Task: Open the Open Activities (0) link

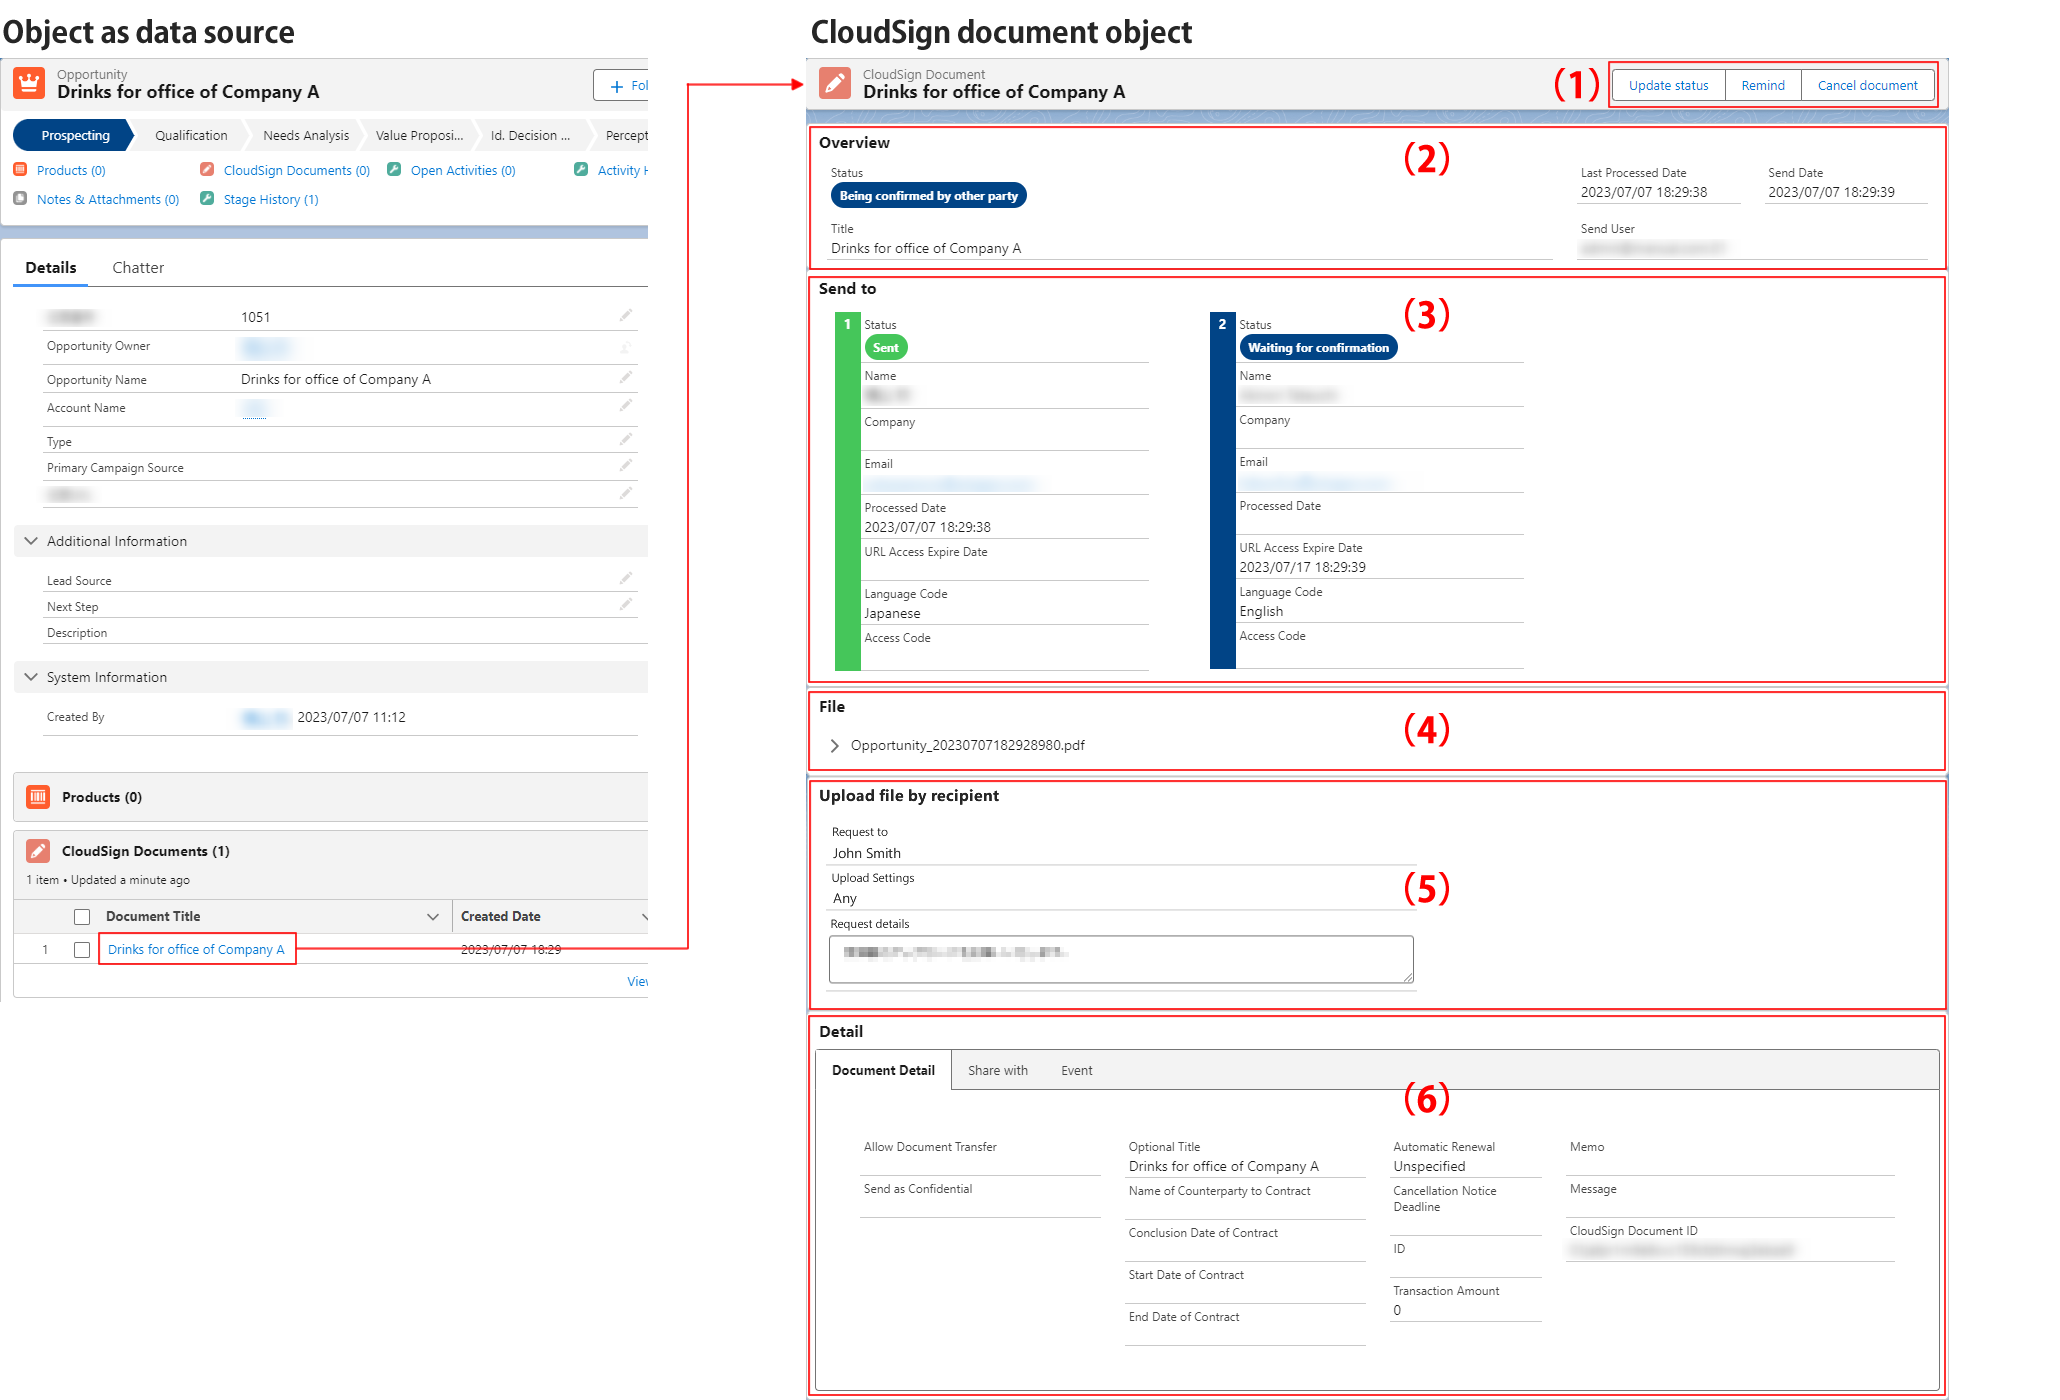Action: coord(463,171)
